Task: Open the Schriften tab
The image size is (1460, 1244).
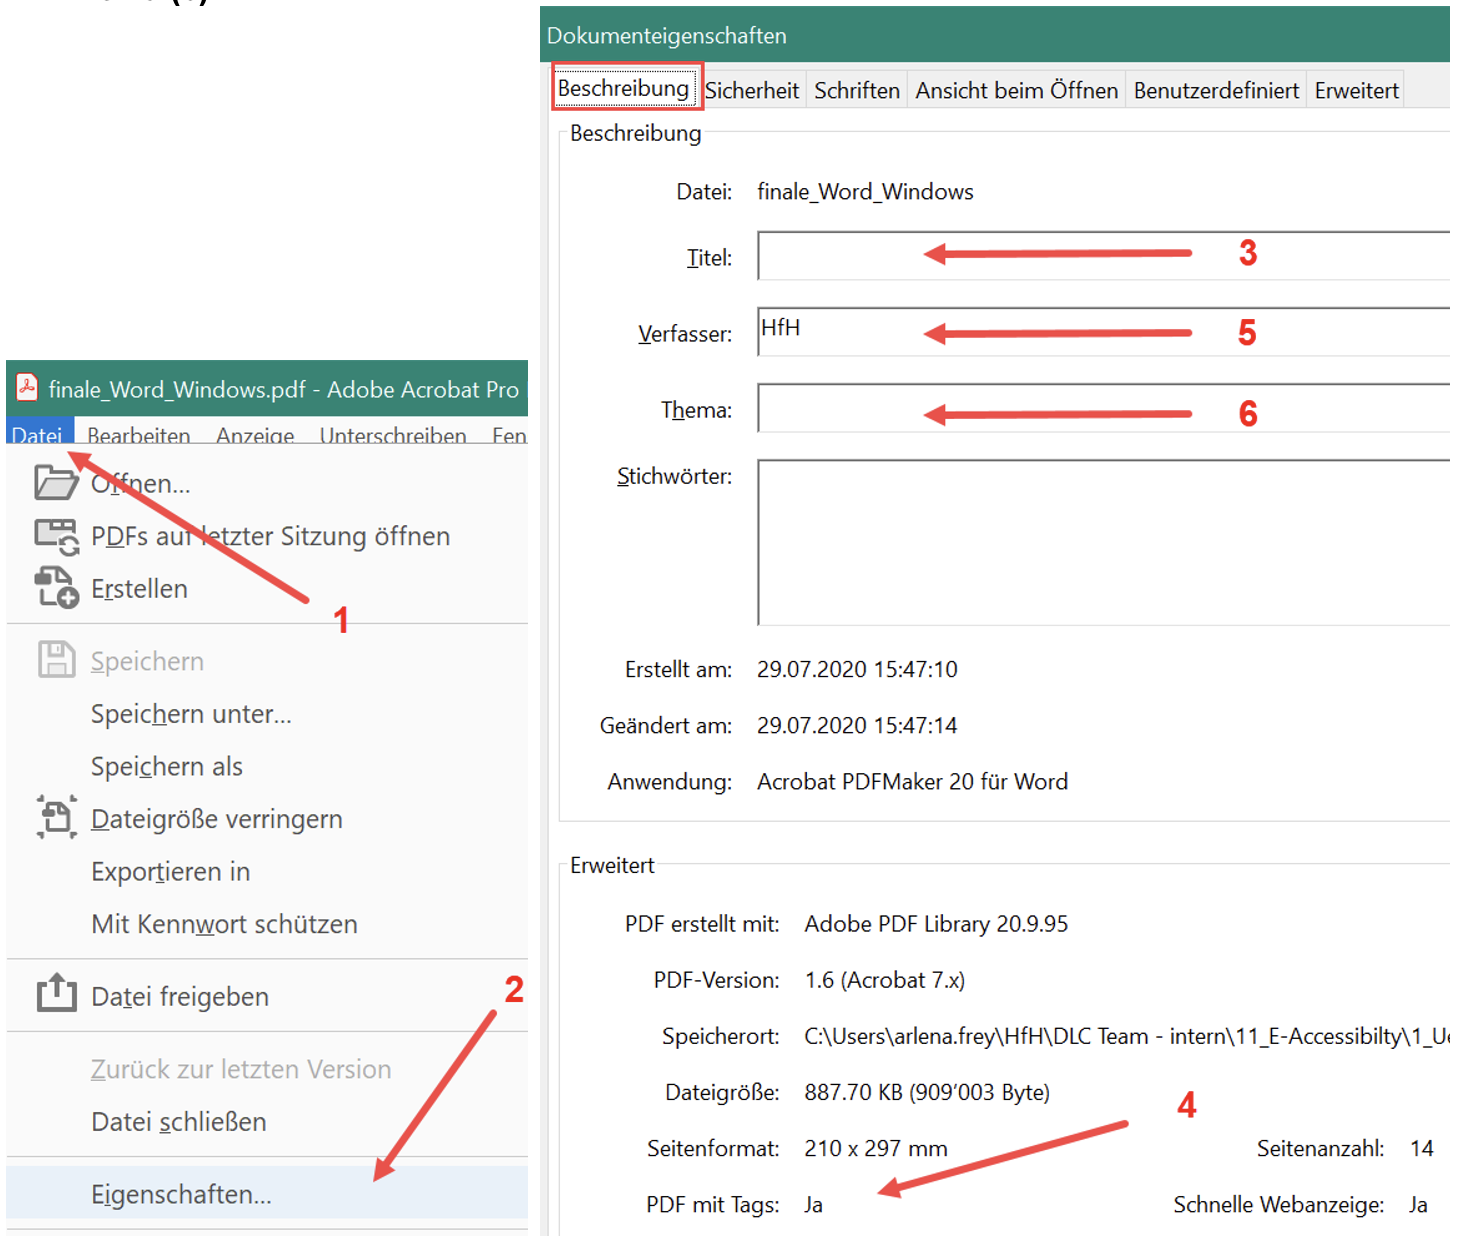Action: click(x=856, y=90)
